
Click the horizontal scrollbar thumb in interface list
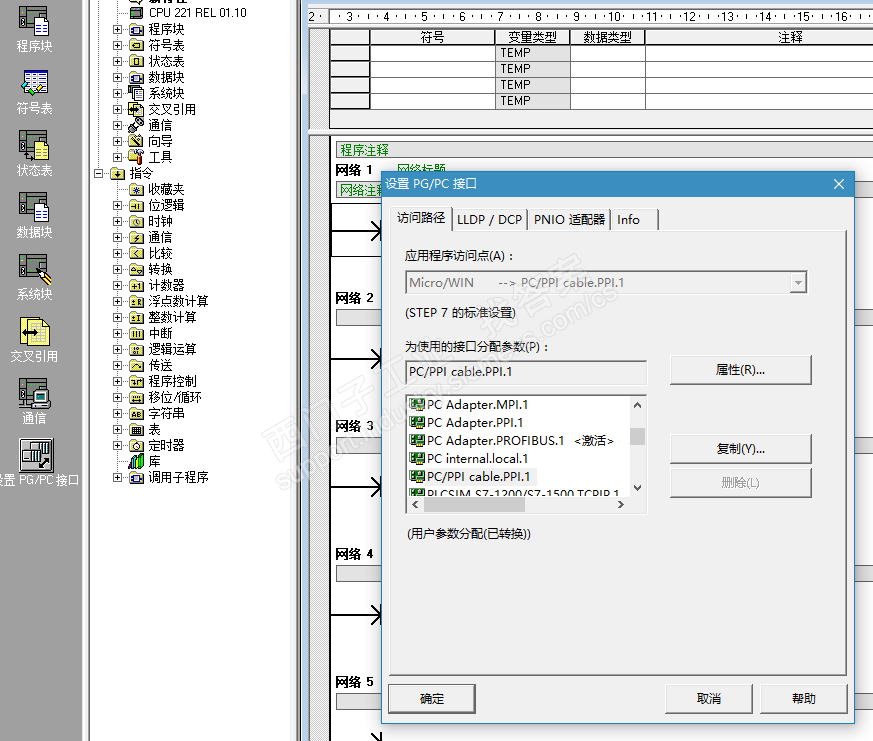click(x=474, y=504)
